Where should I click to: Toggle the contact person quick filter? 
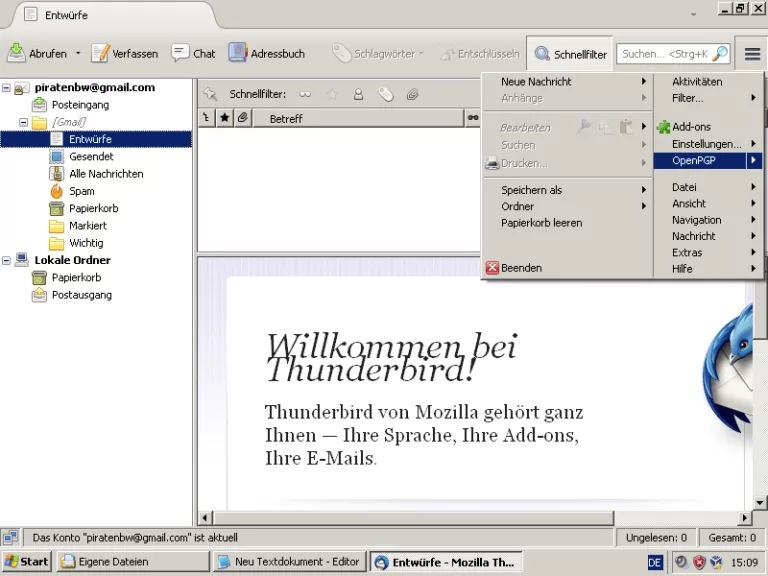pos(359,95)
